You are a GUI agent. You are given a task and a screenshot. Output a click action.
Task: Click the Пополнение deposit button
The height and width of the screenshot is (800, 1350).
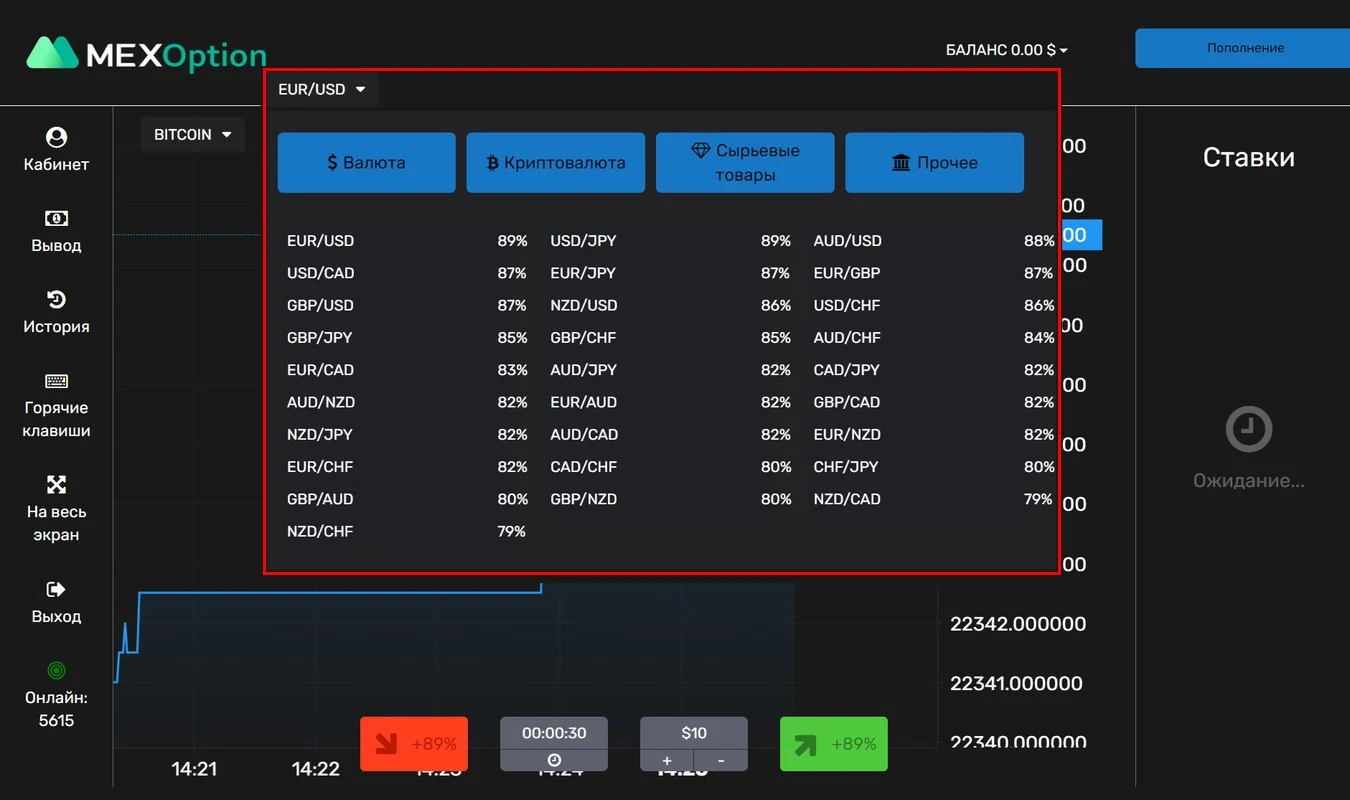pyautogui.click(x=1245, y=48)
